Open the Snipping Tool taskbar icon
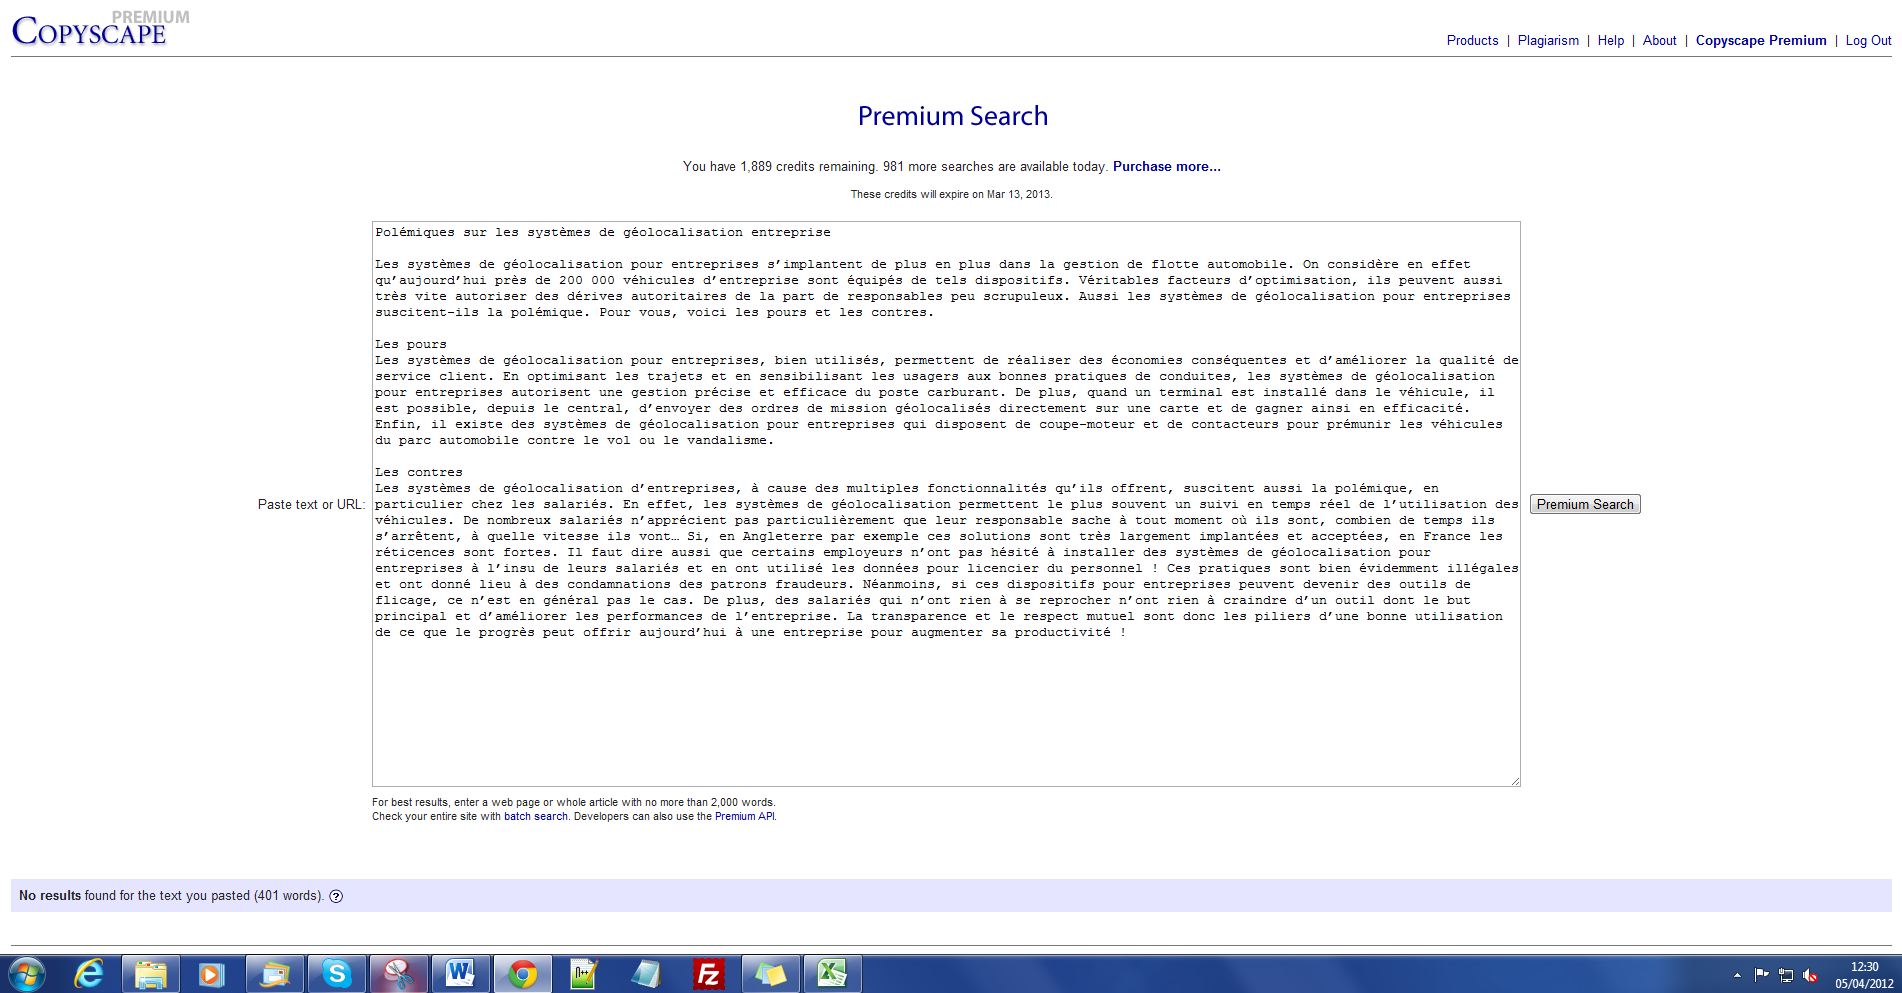Image resolution: width=1902 pixels, height=993 pixels. 398,974
